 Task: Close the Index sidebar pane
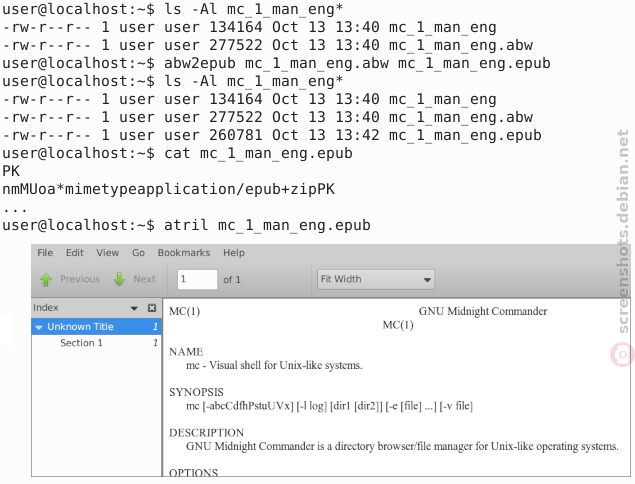click(152, 308)
